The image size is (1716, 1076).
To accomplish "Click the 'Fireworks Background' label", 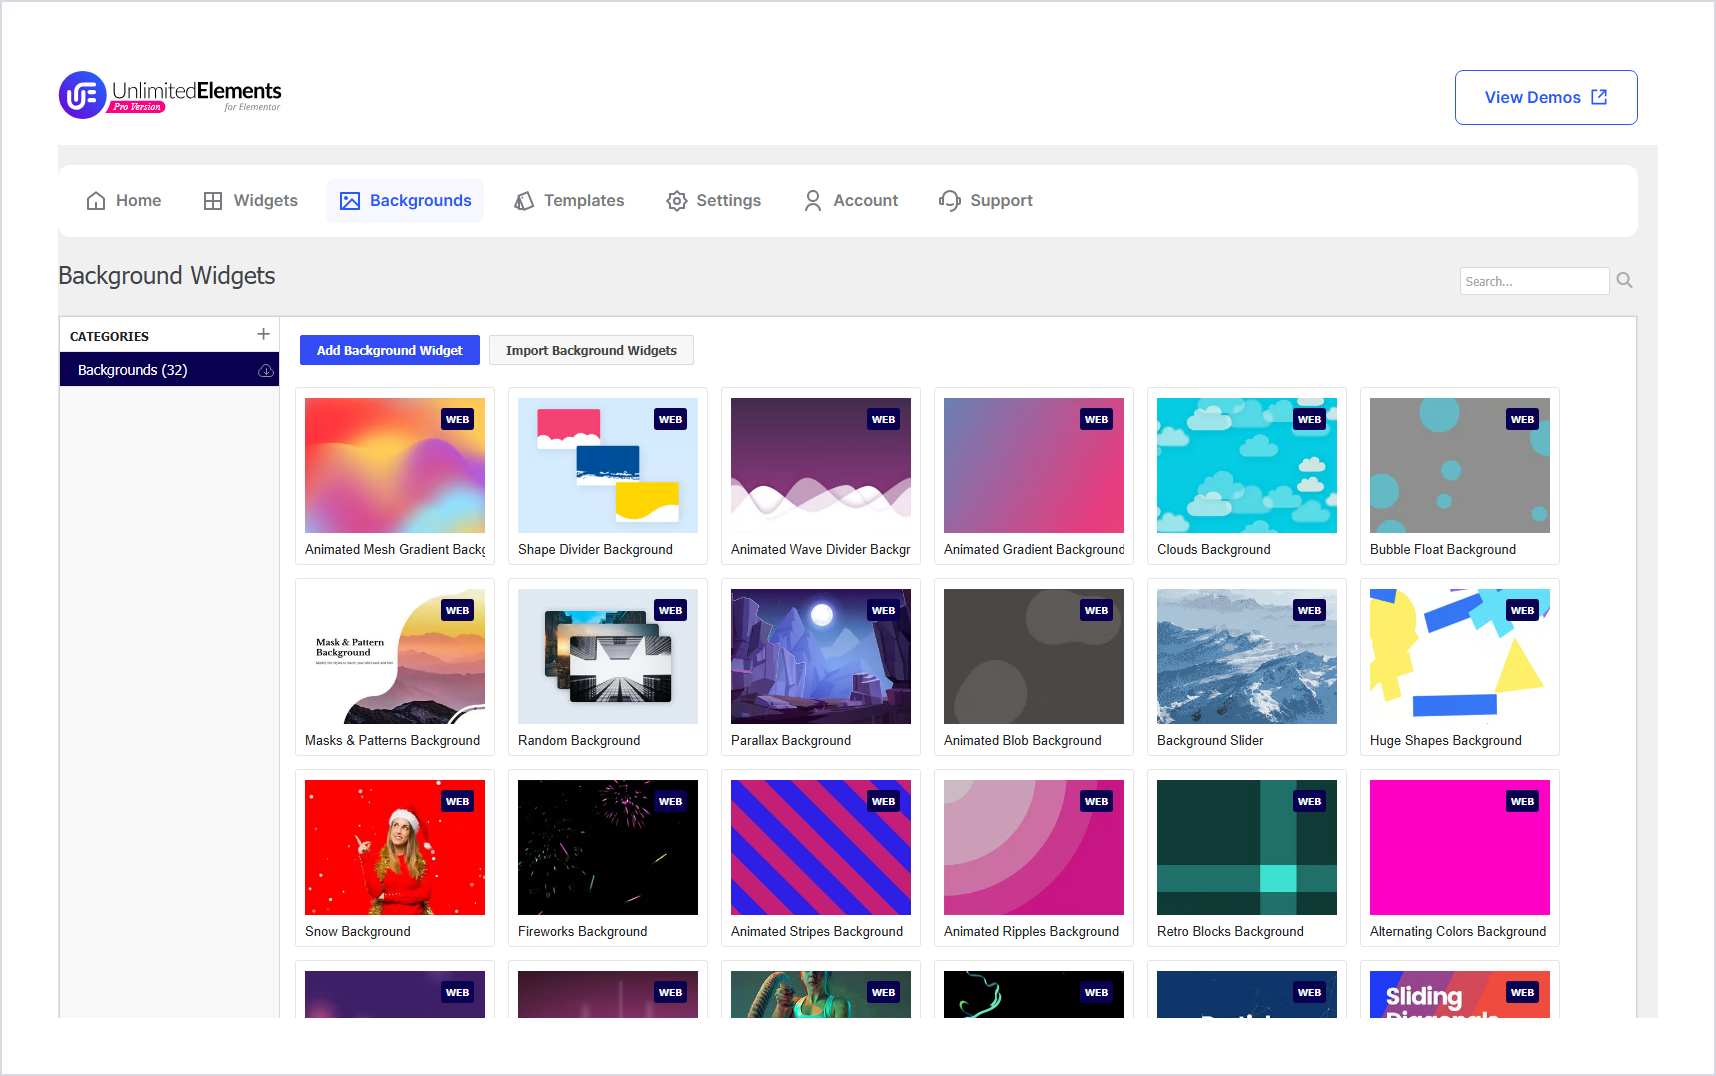I will [583, 932].
